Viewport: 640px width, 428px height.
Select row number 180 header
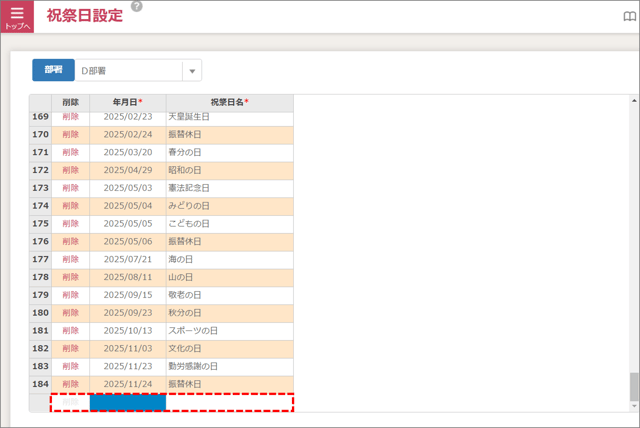[40, 312]
